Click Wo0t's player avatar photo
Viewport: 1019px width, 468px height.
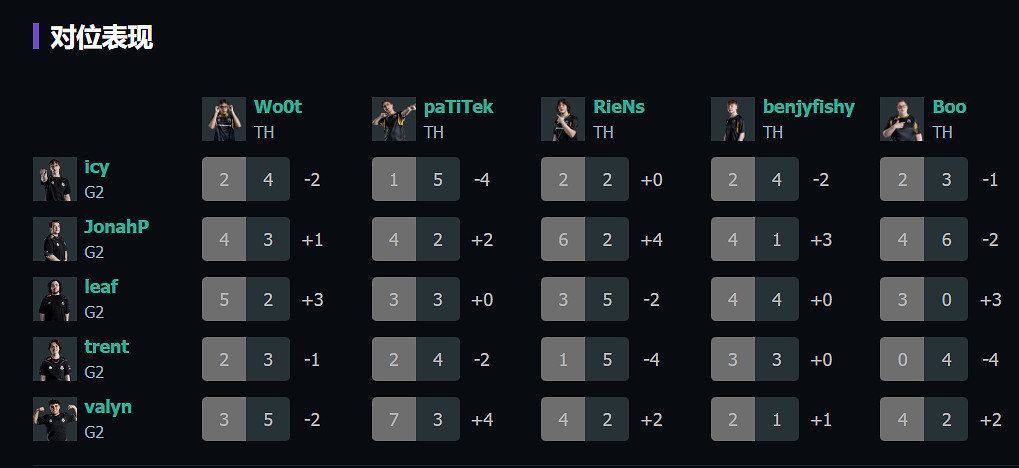point(224,119)
